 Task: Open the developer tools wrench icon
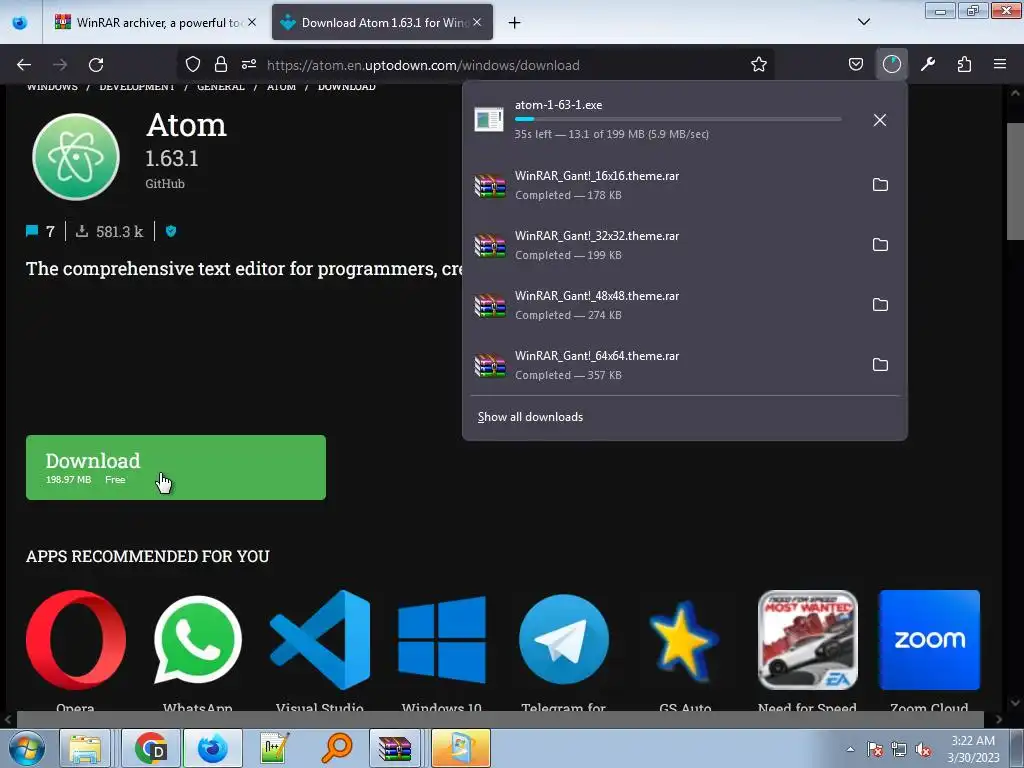point(928,64)
